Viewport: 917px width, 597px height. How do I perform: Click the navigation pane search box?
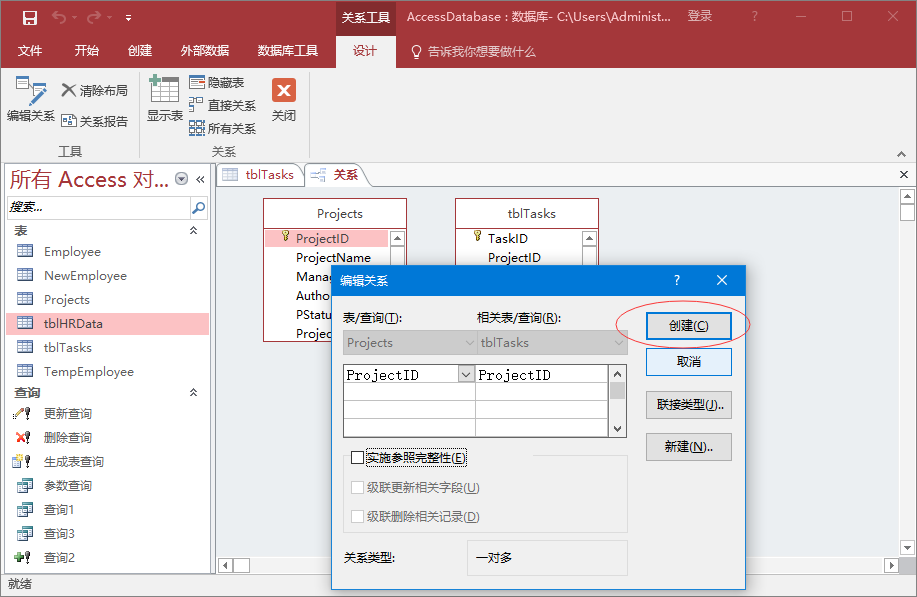click(98, 208)
